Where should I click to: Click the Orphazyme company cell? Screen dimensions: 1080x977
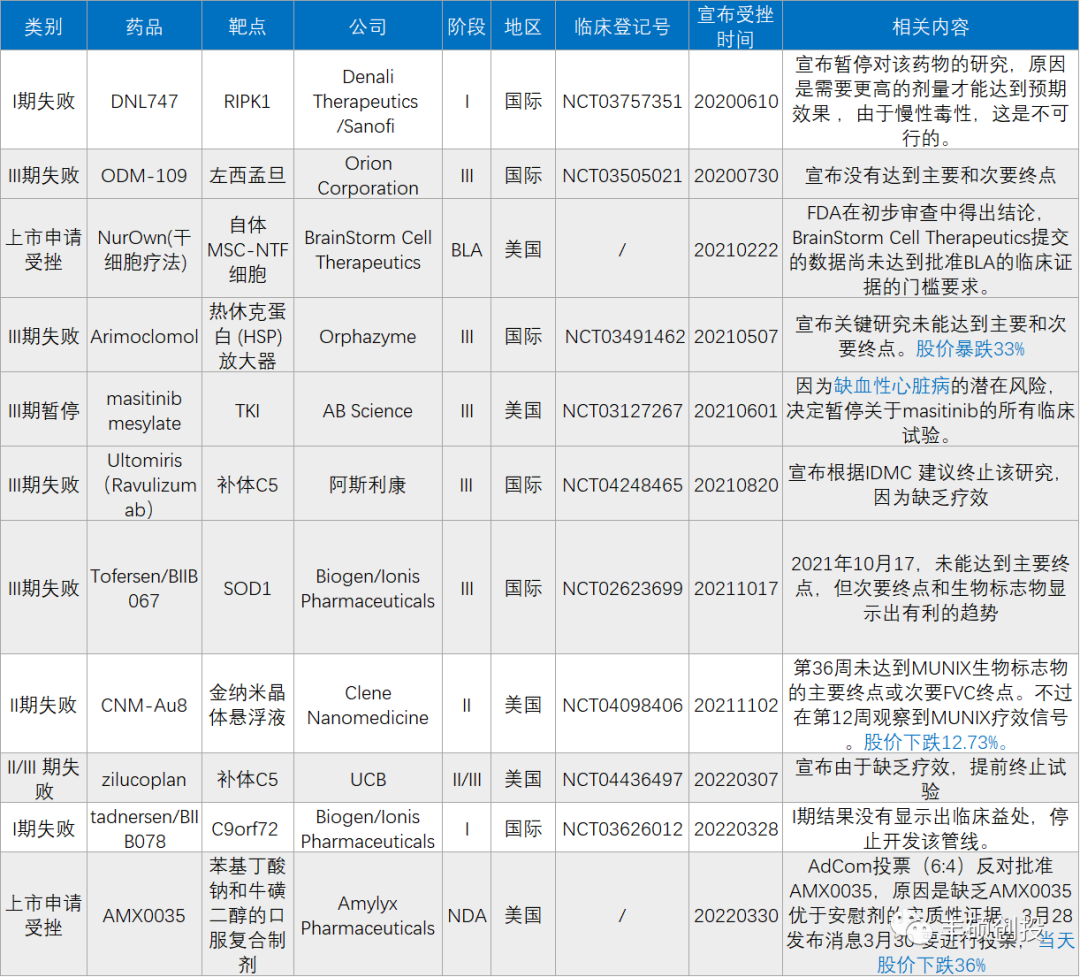click(x=368, y=336)
